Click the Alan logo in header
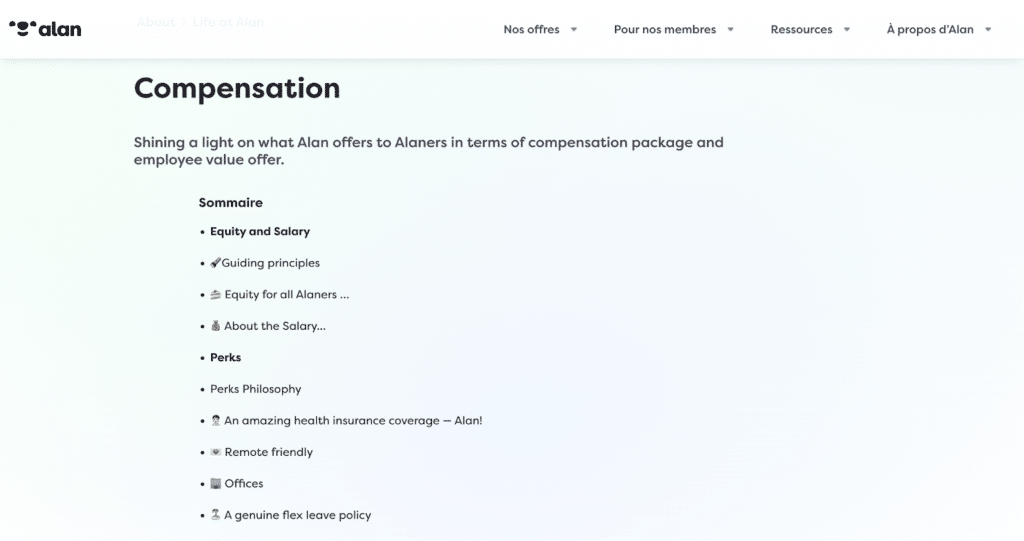The width and height of the screenshot is (1024, 541). click(45, 29)
